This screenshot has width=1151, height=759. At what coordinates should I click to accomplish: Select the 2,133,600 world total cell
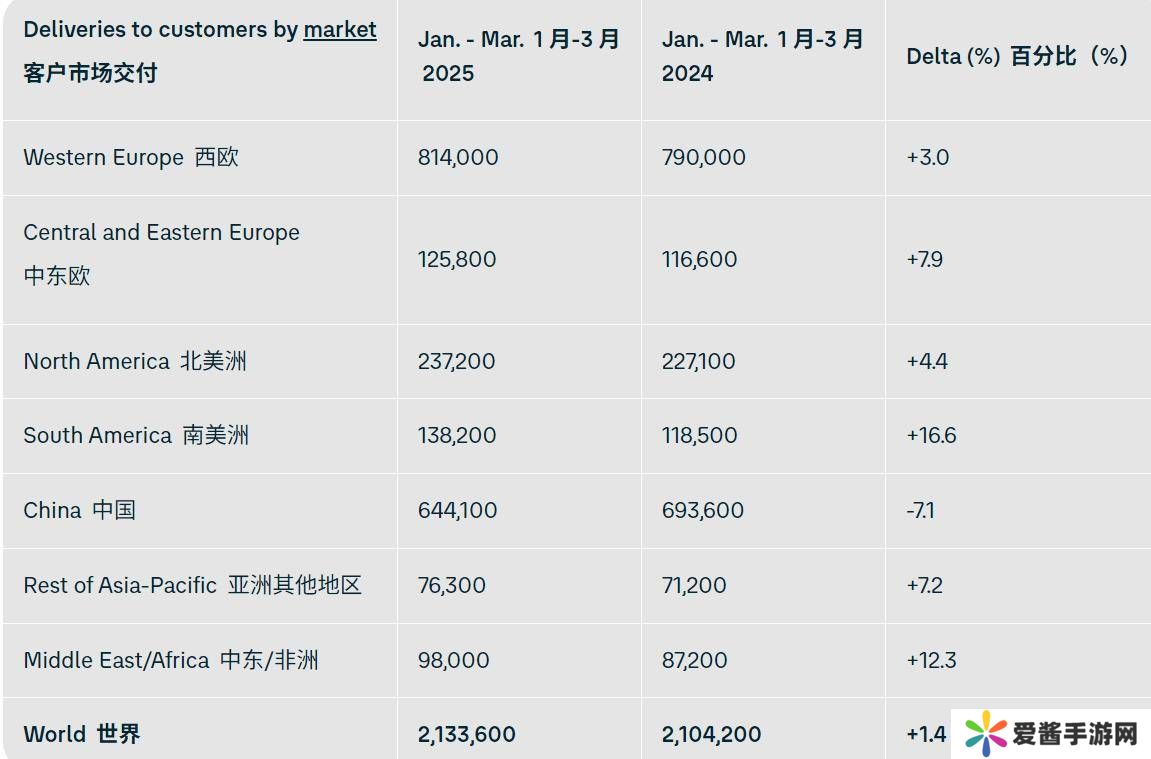click(x=467, y=734)
